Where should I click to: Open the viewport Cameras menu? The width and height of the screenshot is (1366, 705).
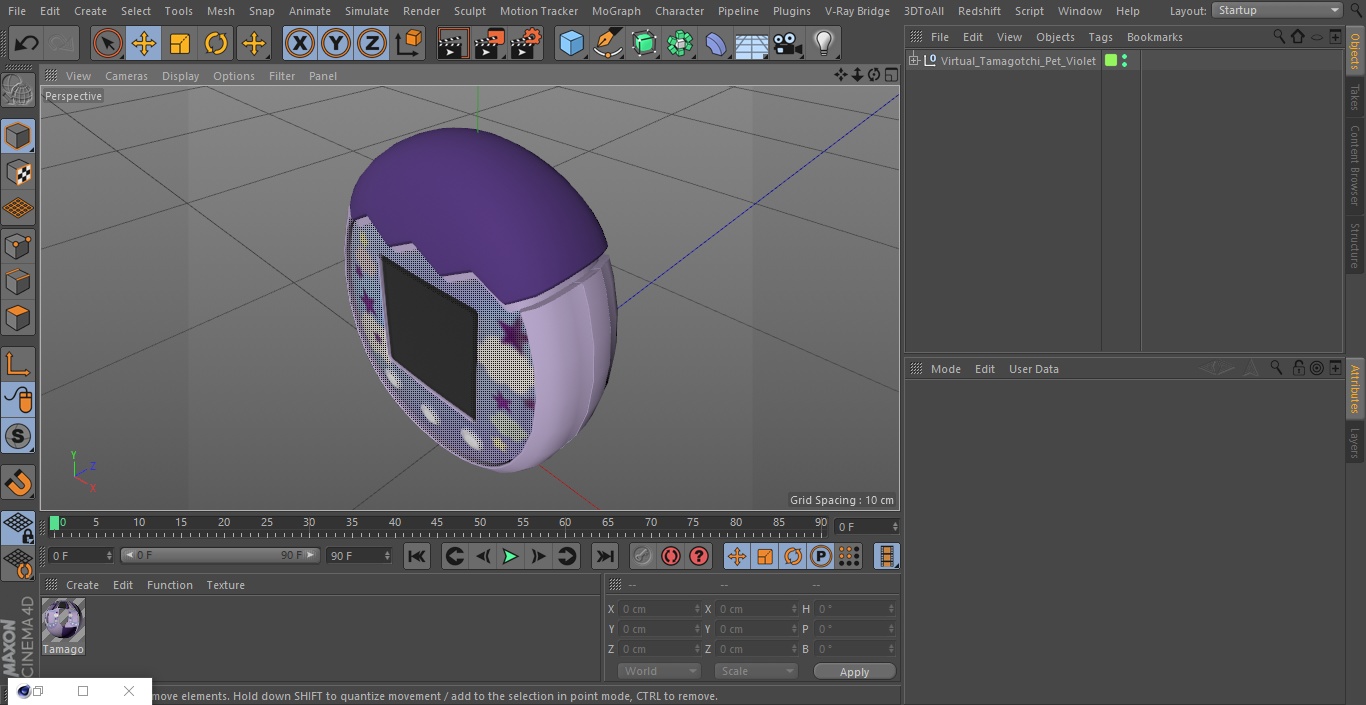pos(126,76)
